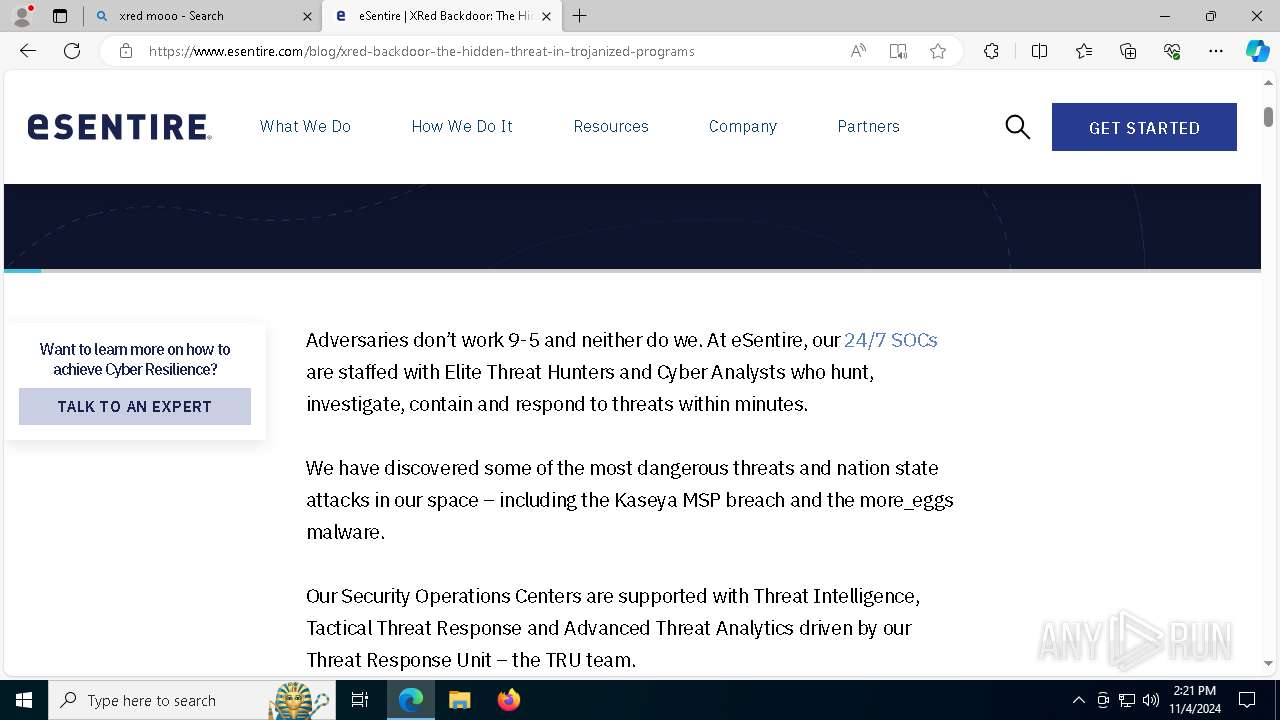Toggle the split screen view
Screen dimensions: 1280x720
(1039, 51)
